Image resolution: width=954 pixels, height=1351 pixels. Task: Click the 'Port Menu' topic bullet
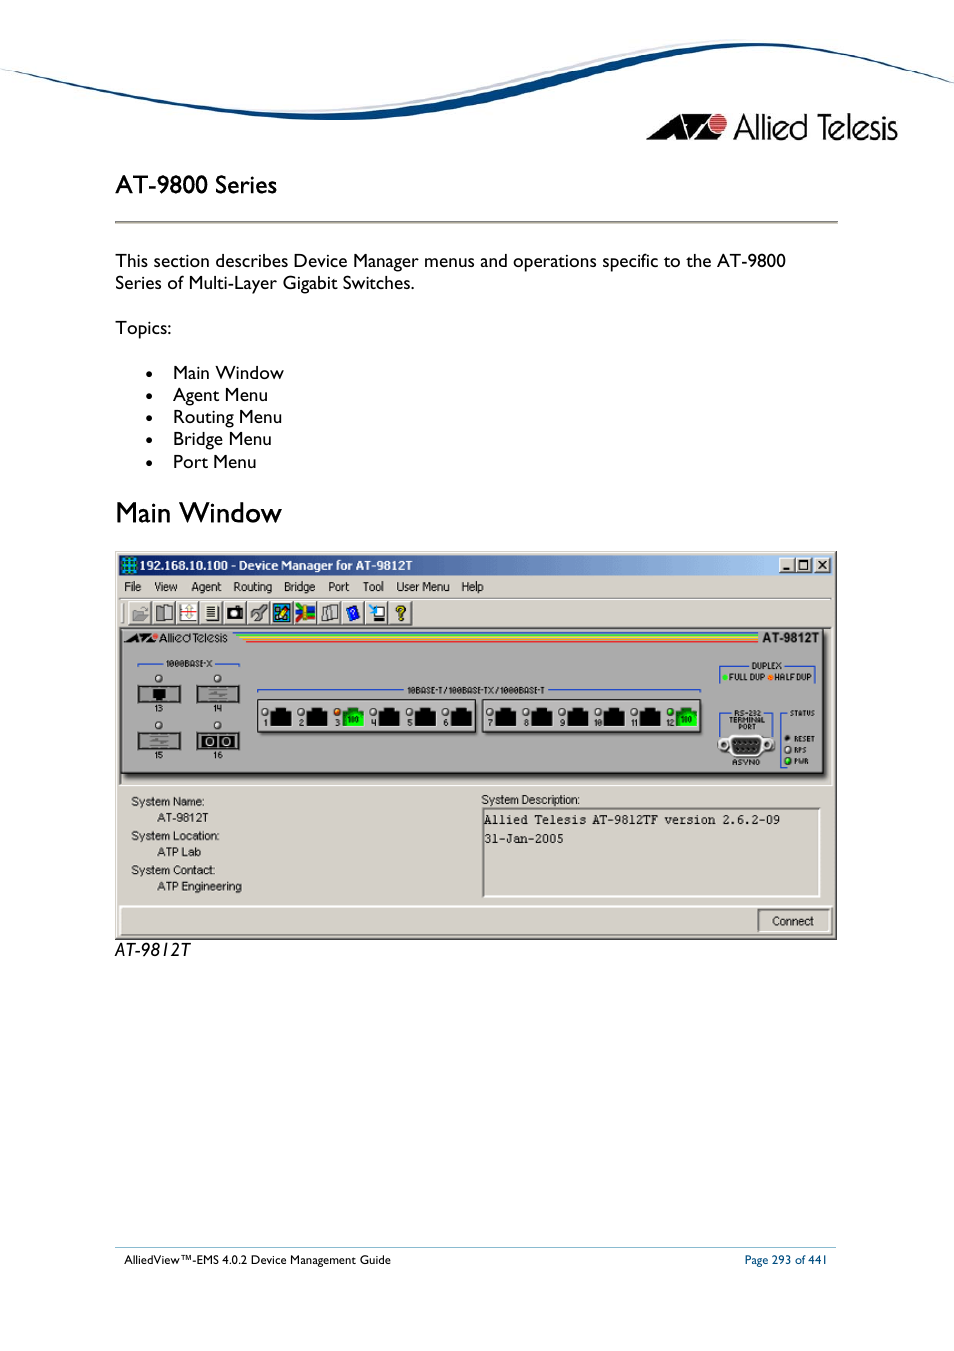point(214,462)
